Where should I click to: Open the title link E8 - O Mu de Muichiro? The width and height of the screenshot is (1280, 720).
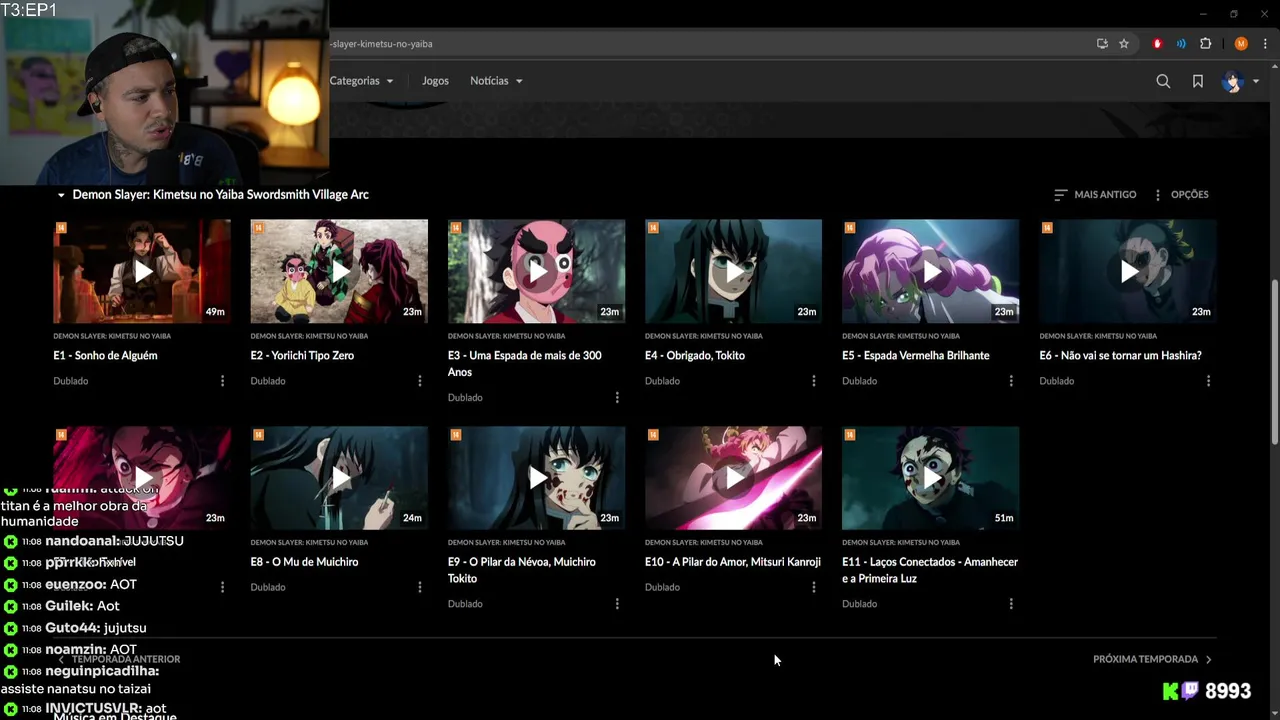click(x=304, y=562)
